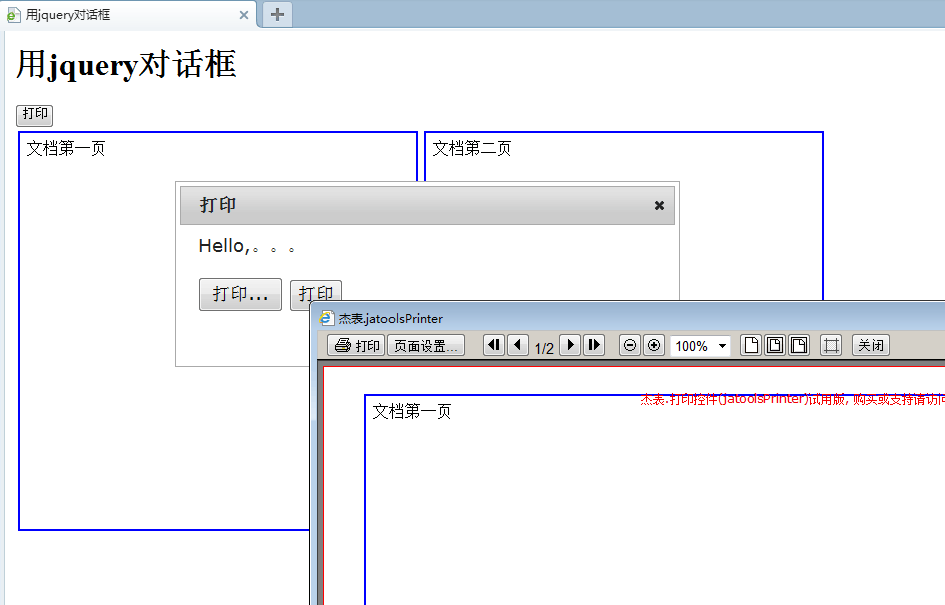Screen dimensions: 945x605
Task: Go to next page in preview
Action: point(570,345)
